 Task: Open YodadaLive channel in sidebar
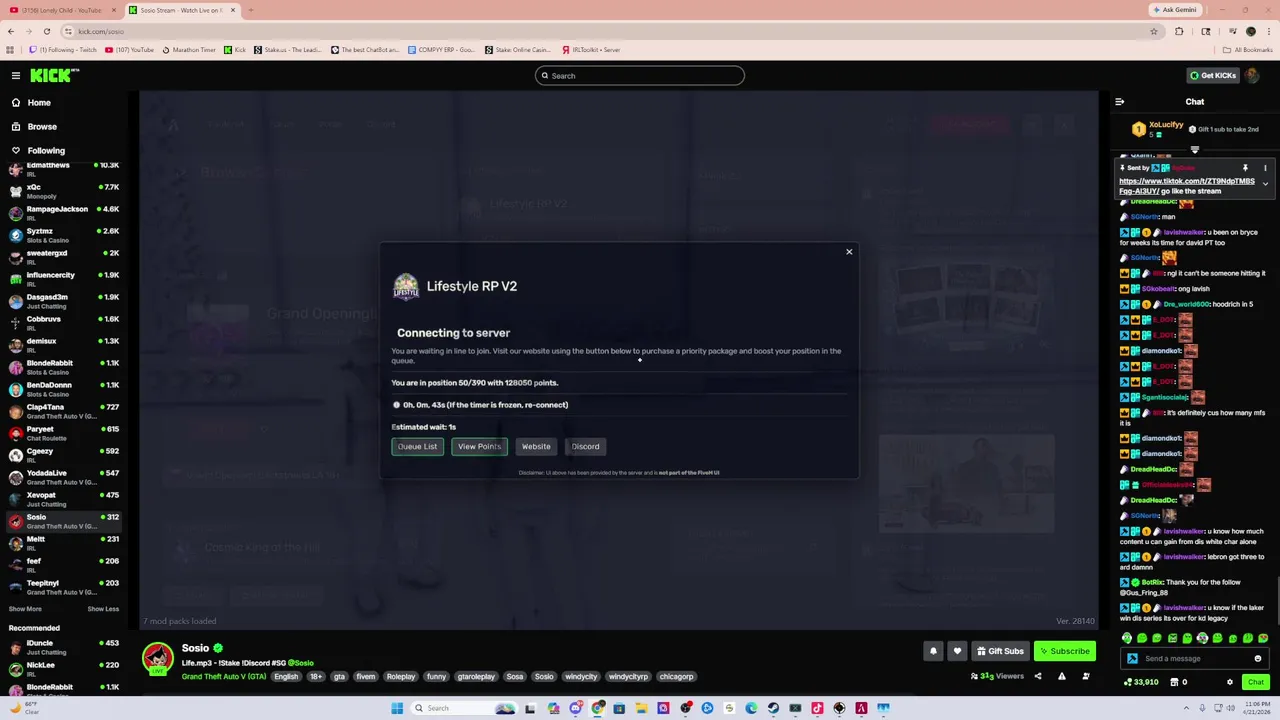click(x=62, y=477)
